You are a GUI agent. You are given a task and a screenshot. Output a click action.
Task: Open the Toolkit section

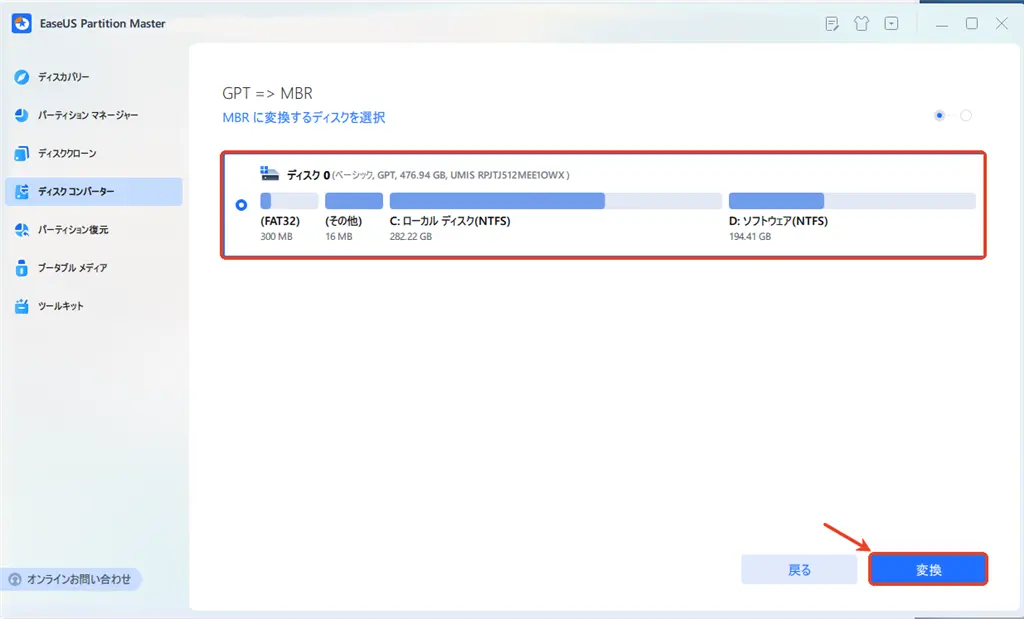[56, 306]
